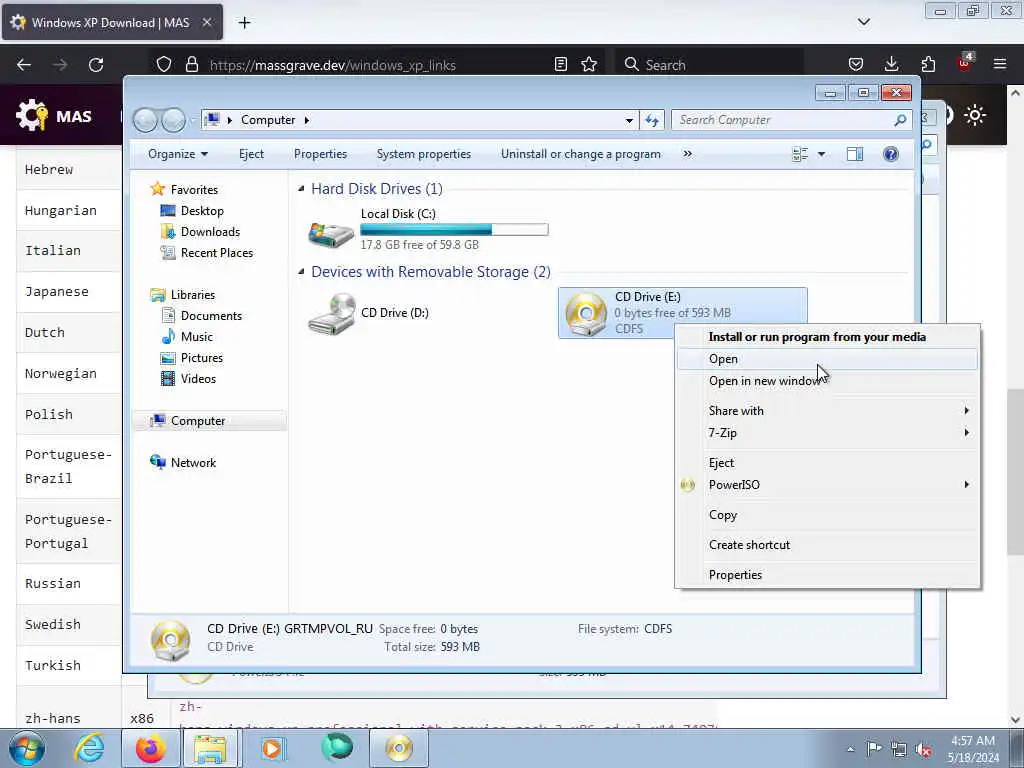Bookmark this page with the star icon

[589, 64]
